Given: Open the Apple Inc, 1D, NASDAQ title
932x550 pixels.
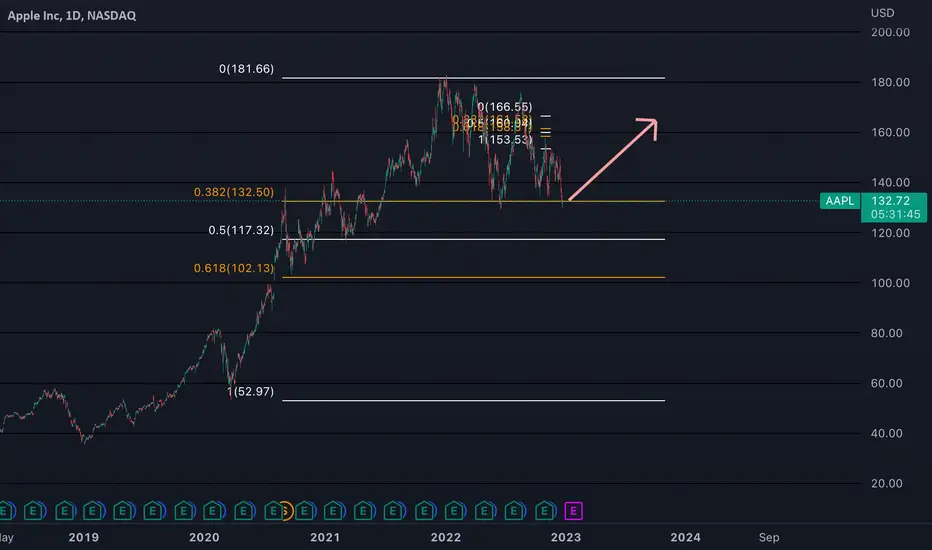Looking at the screenshot, I should point(71,15).
